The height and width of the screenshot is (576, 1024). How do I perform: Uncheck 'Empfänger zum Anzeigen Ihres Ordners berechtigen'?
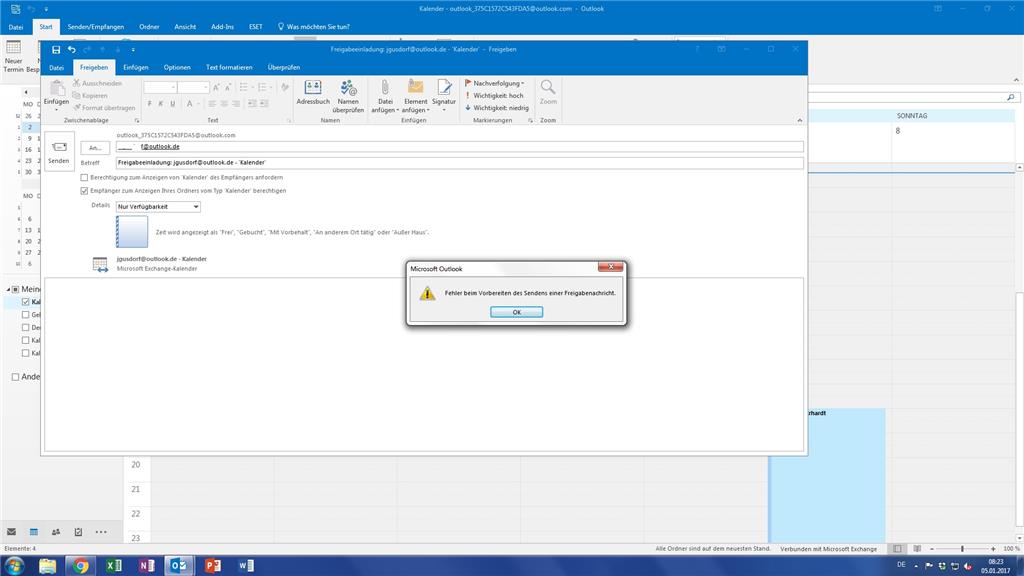point(84,191)
